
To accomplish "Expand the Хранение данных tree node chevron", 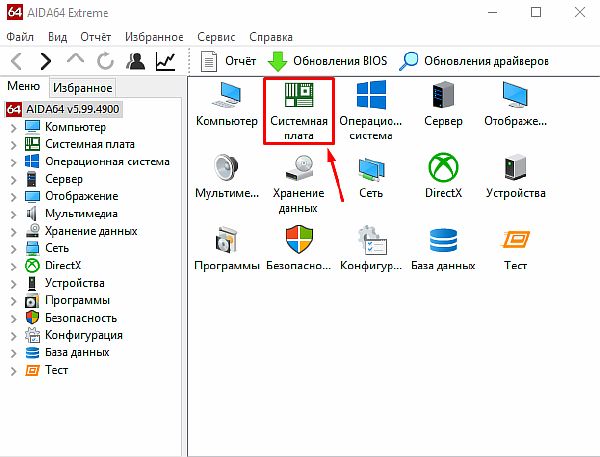I will 13,232.
